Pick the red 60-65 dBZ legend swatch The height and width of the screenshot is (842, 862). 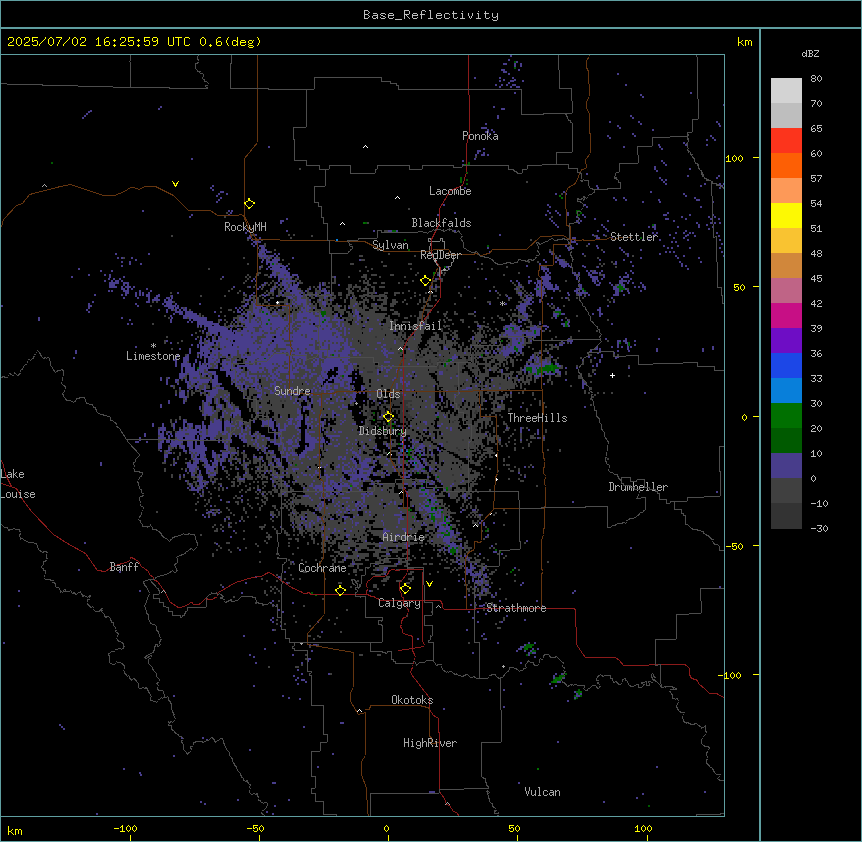pyautogui.click(x=786, y=141)
